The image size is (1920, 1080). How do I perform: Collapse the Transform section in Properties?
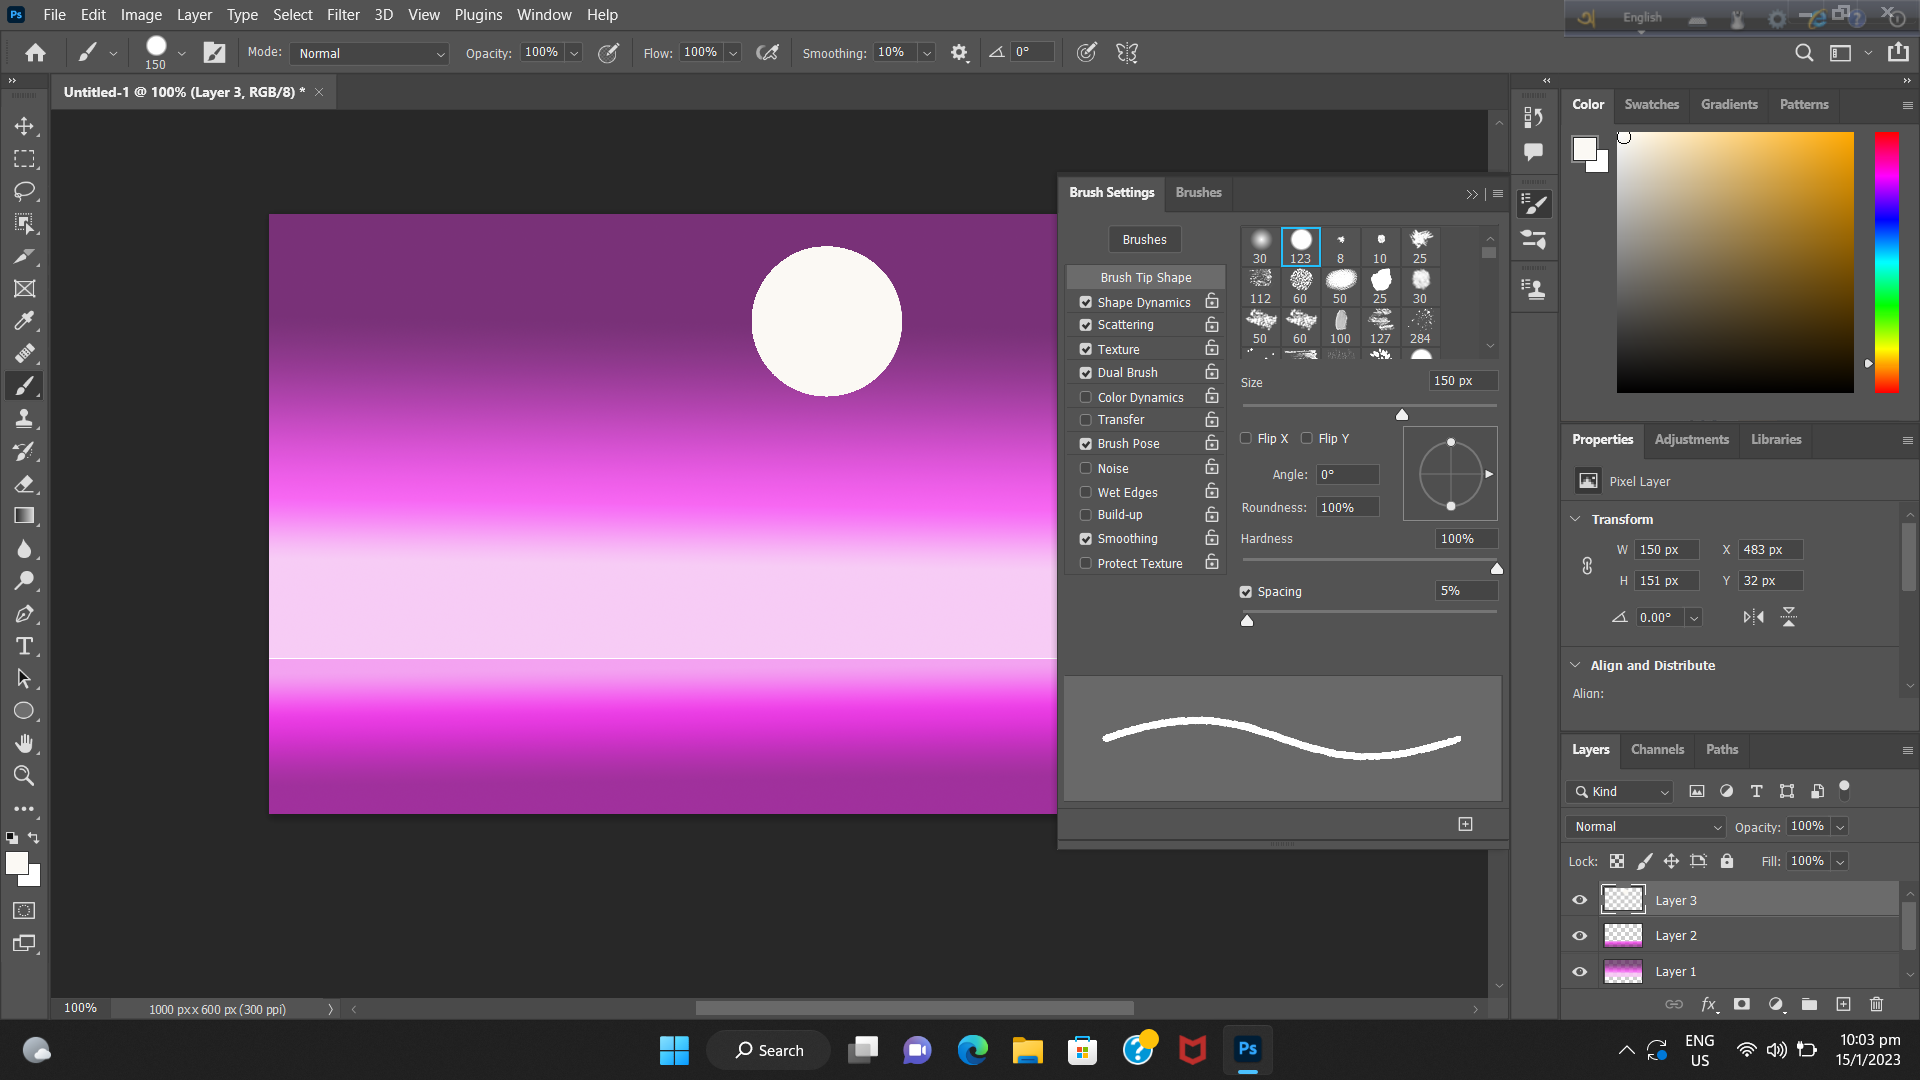pyautogui.click(x=1576, y=519)
